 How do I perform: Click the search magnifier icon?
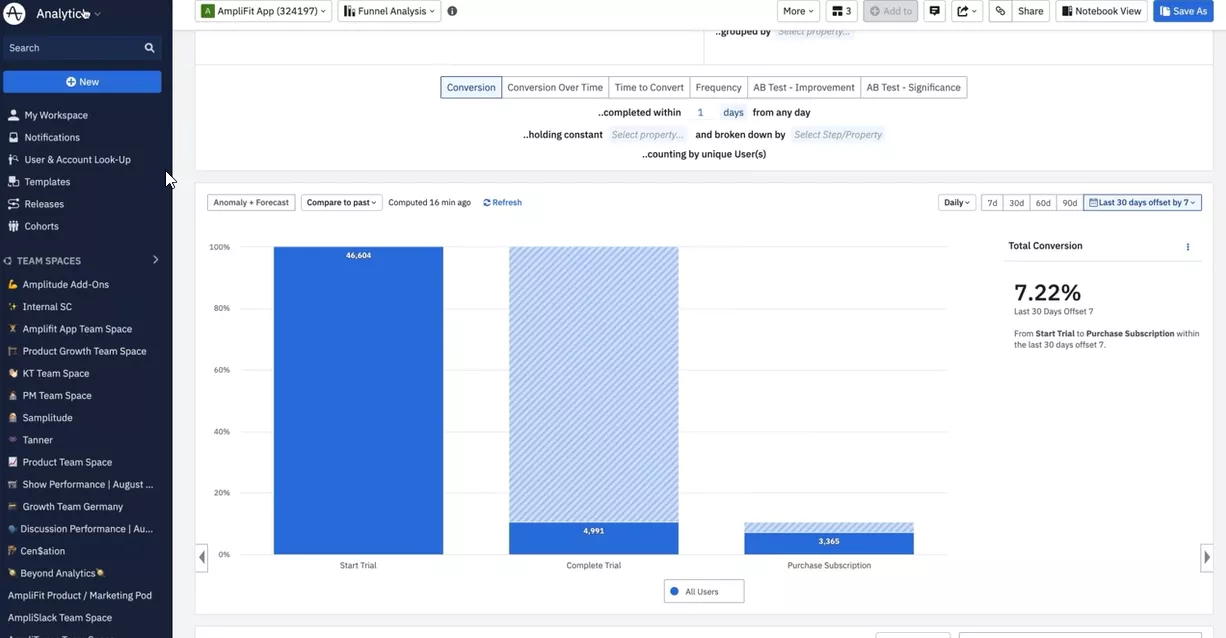[149, 48]
